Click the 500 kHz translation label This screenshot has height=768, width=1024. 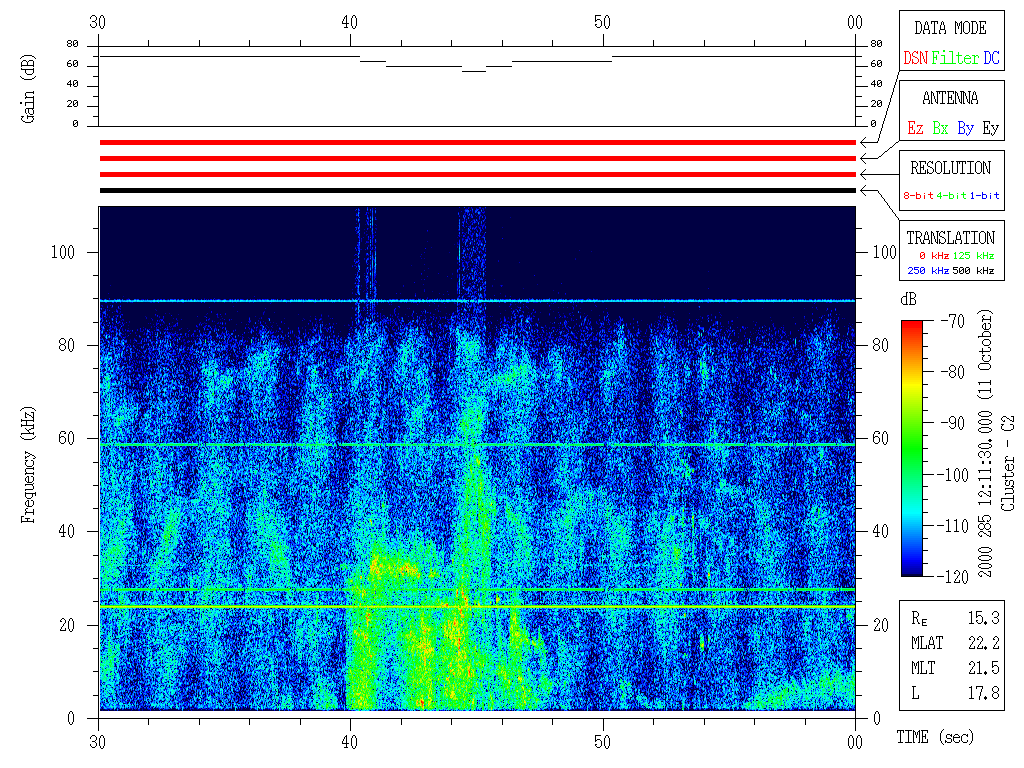(x=974, y=271)
